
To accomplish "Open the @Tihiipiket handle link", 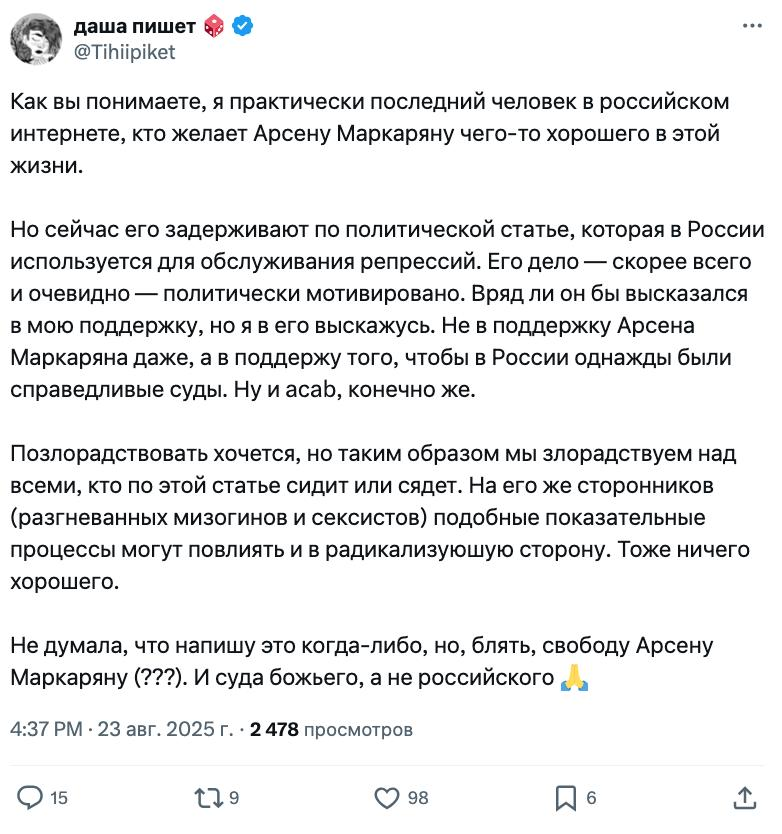I will point(124,52).
